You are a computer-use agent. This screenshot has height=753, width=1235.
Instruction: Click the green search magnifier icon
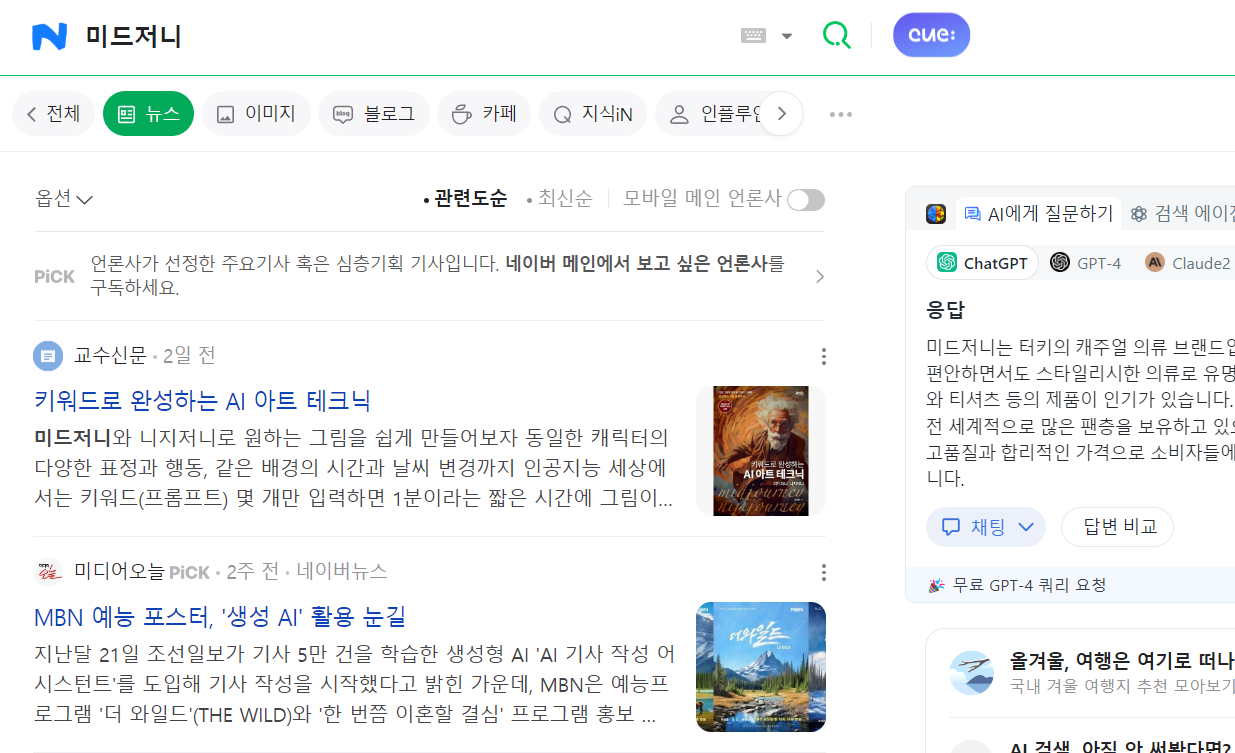(836, 36)
